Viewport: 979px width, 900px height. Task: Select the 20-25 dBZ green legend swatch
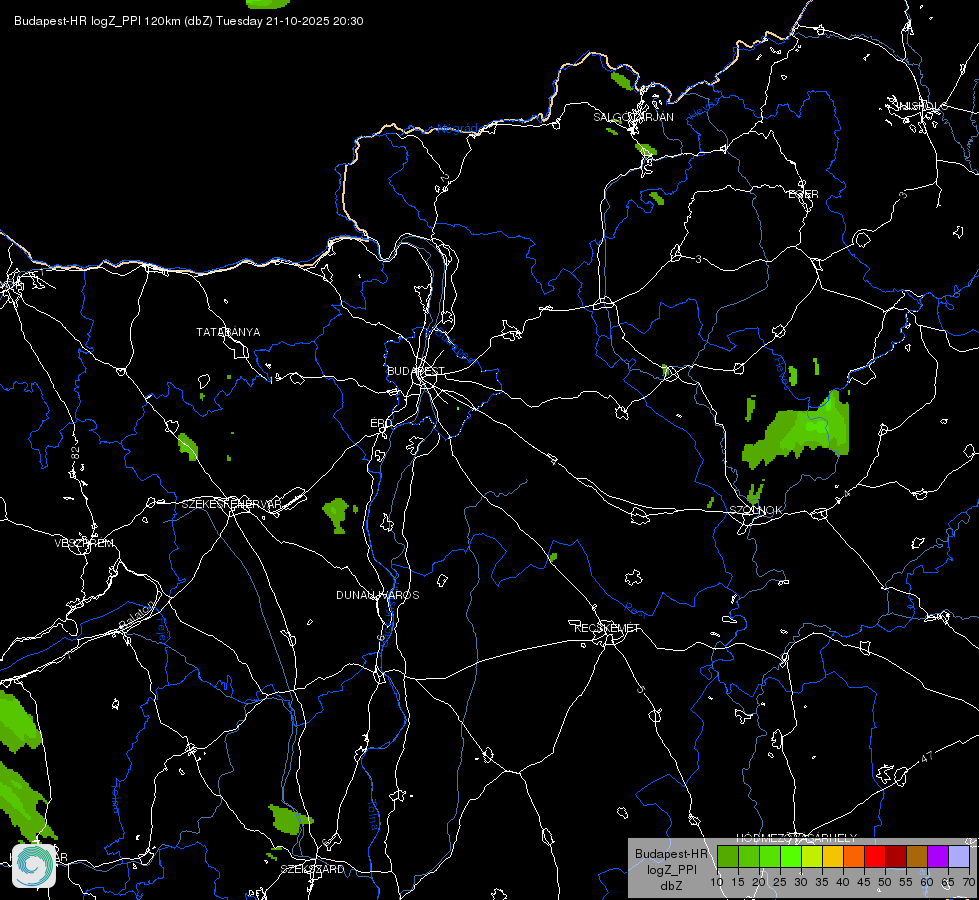point(770,856)
